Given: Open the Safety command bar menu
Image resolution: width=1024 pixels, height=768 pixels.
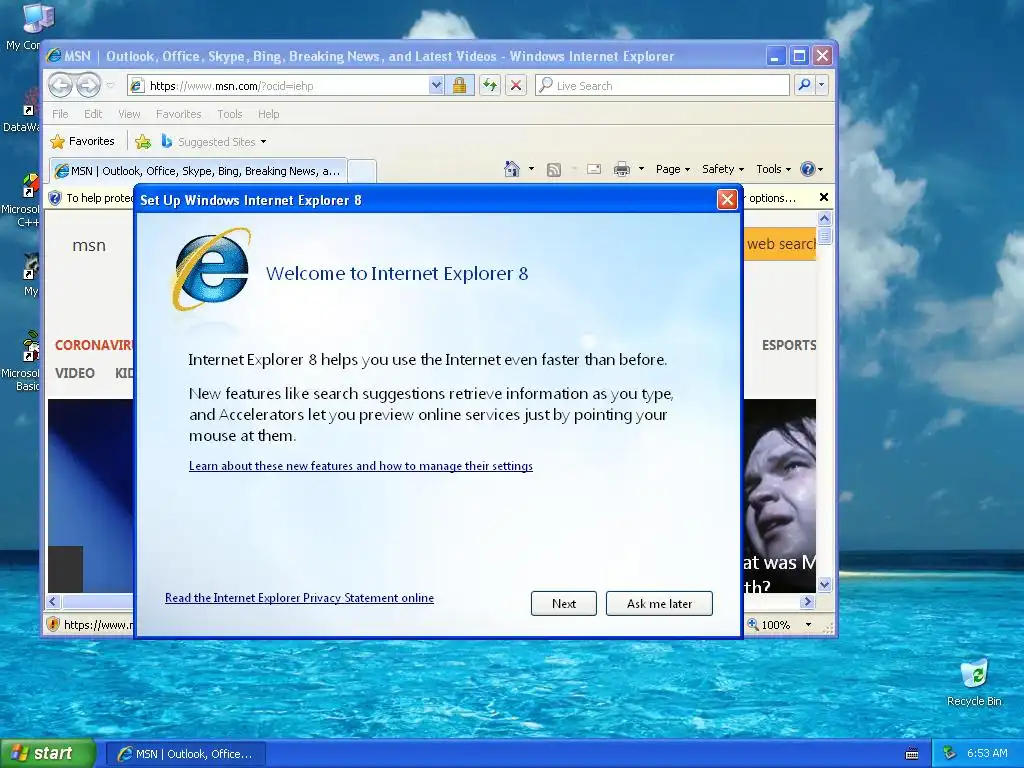Looking at the screenshot, I should (x=723, y=169).
